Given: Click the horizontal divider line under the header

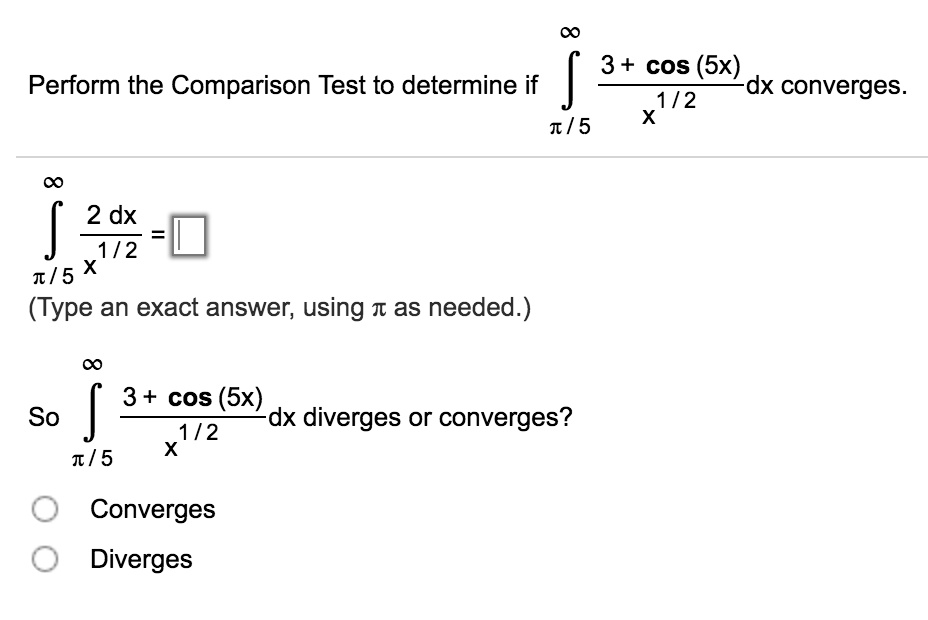Looking at the screenshot, I should click(472, 157).
